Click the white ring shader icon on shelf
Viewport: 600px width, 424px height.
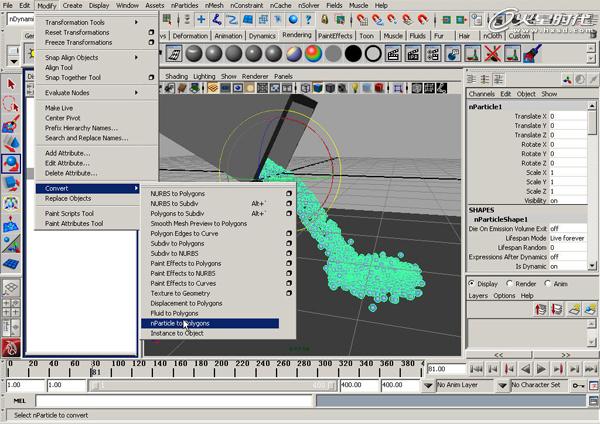click(x=373, y=54)
